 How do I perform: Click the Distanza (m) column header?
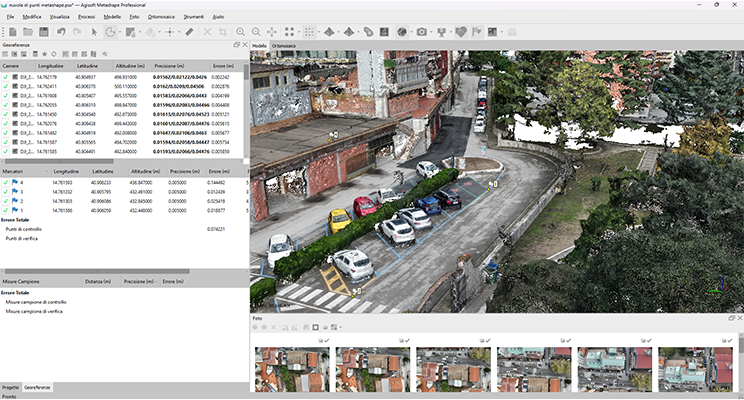[98, 281]
